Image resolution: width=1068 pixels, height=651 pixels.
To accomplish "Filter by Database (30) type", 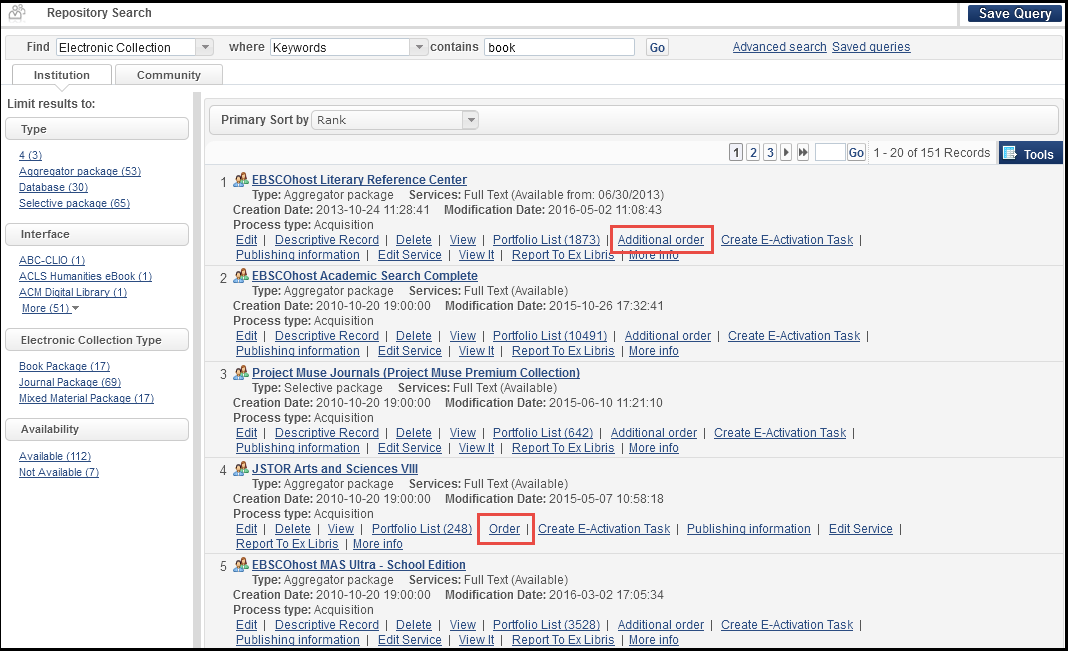I will click(53, 187).
